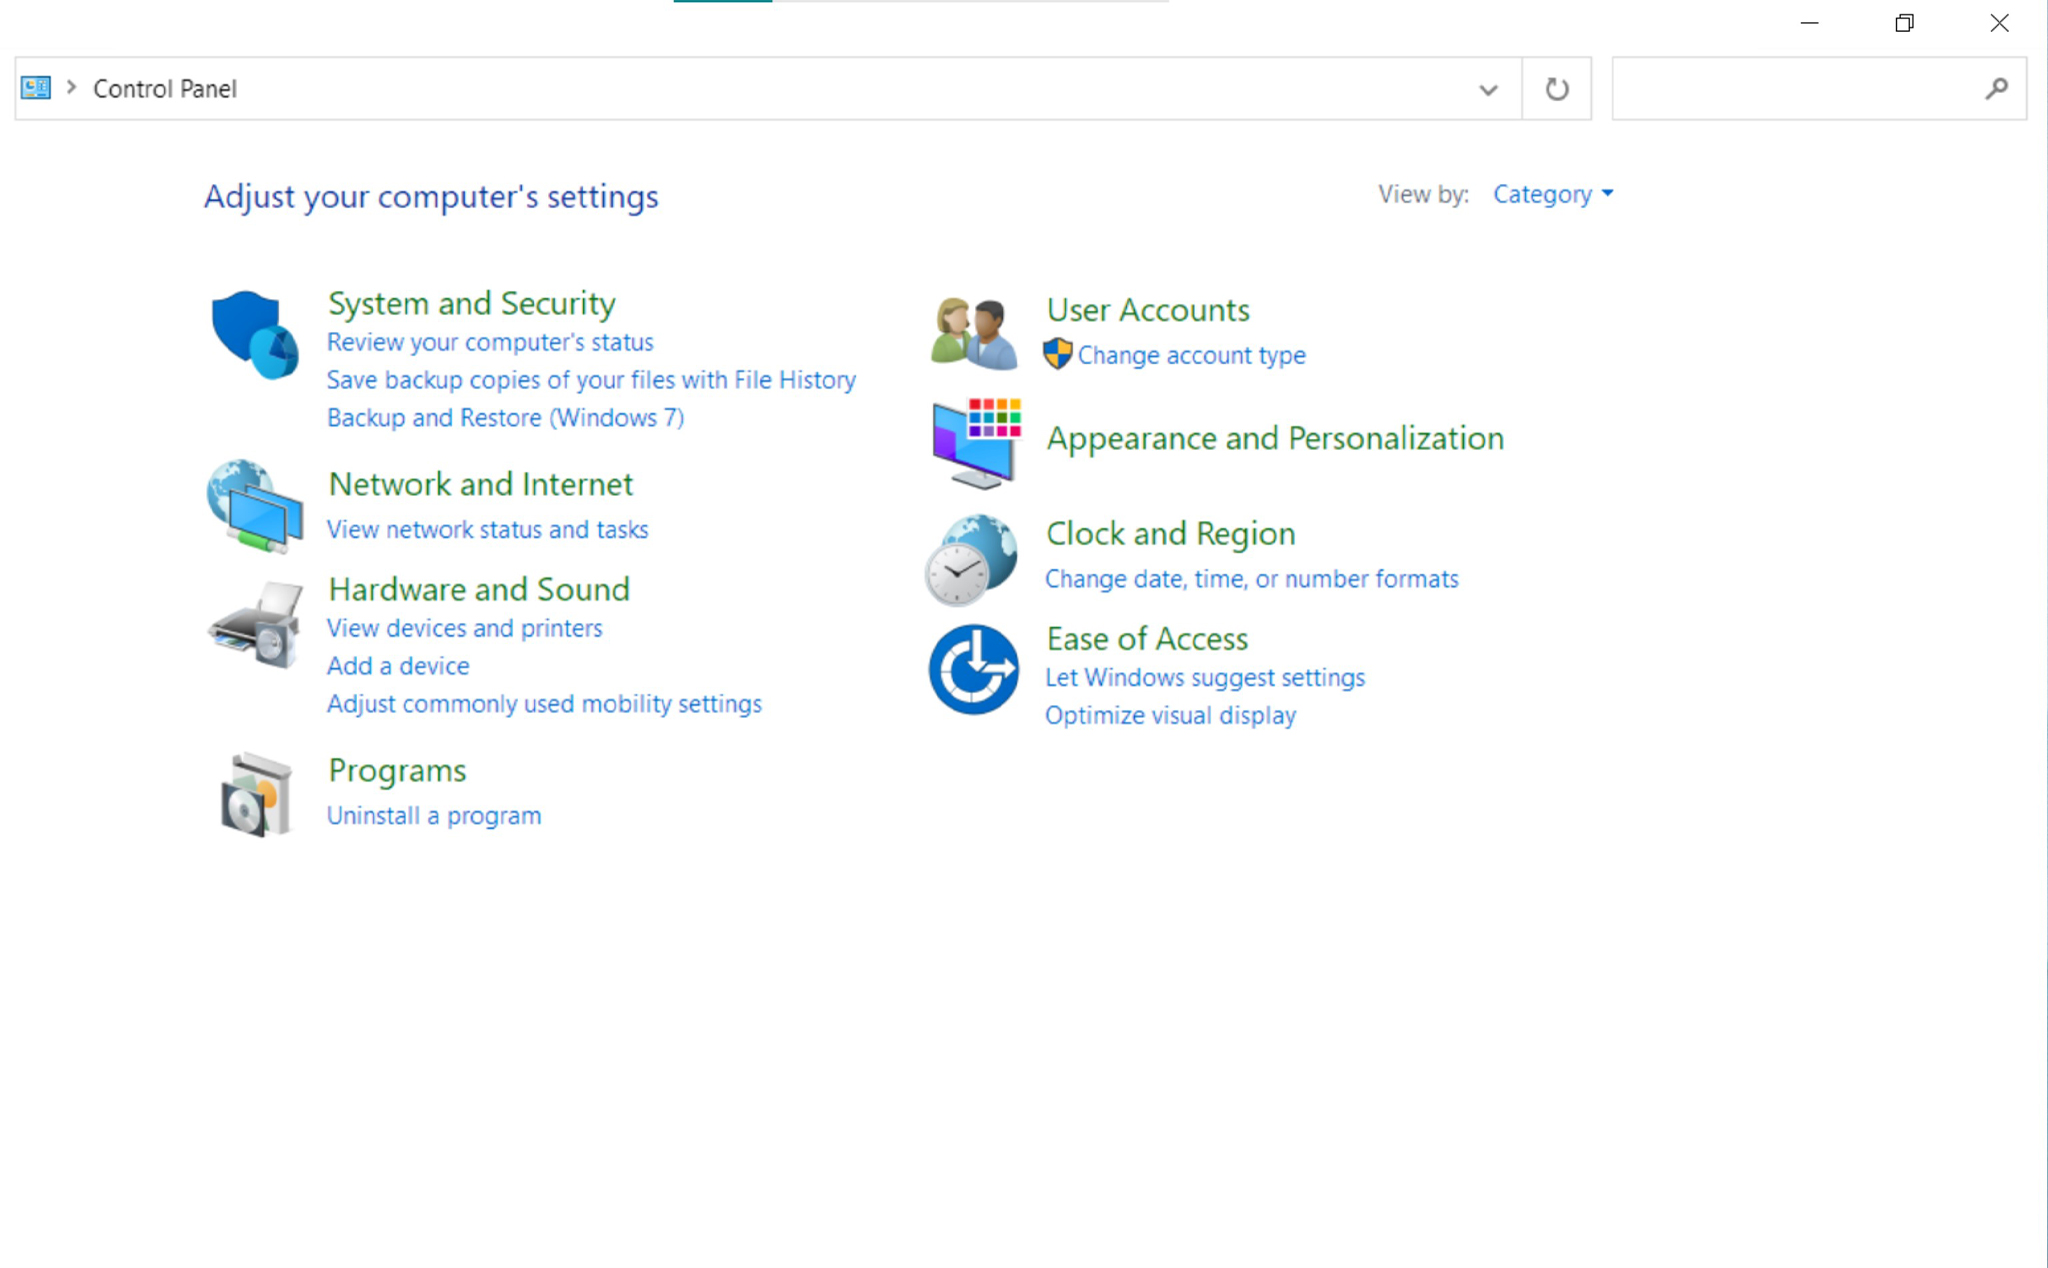Open the System and Security shield icon
The height and width of the screenshot is (1268, 2048).
pos(255,335)
